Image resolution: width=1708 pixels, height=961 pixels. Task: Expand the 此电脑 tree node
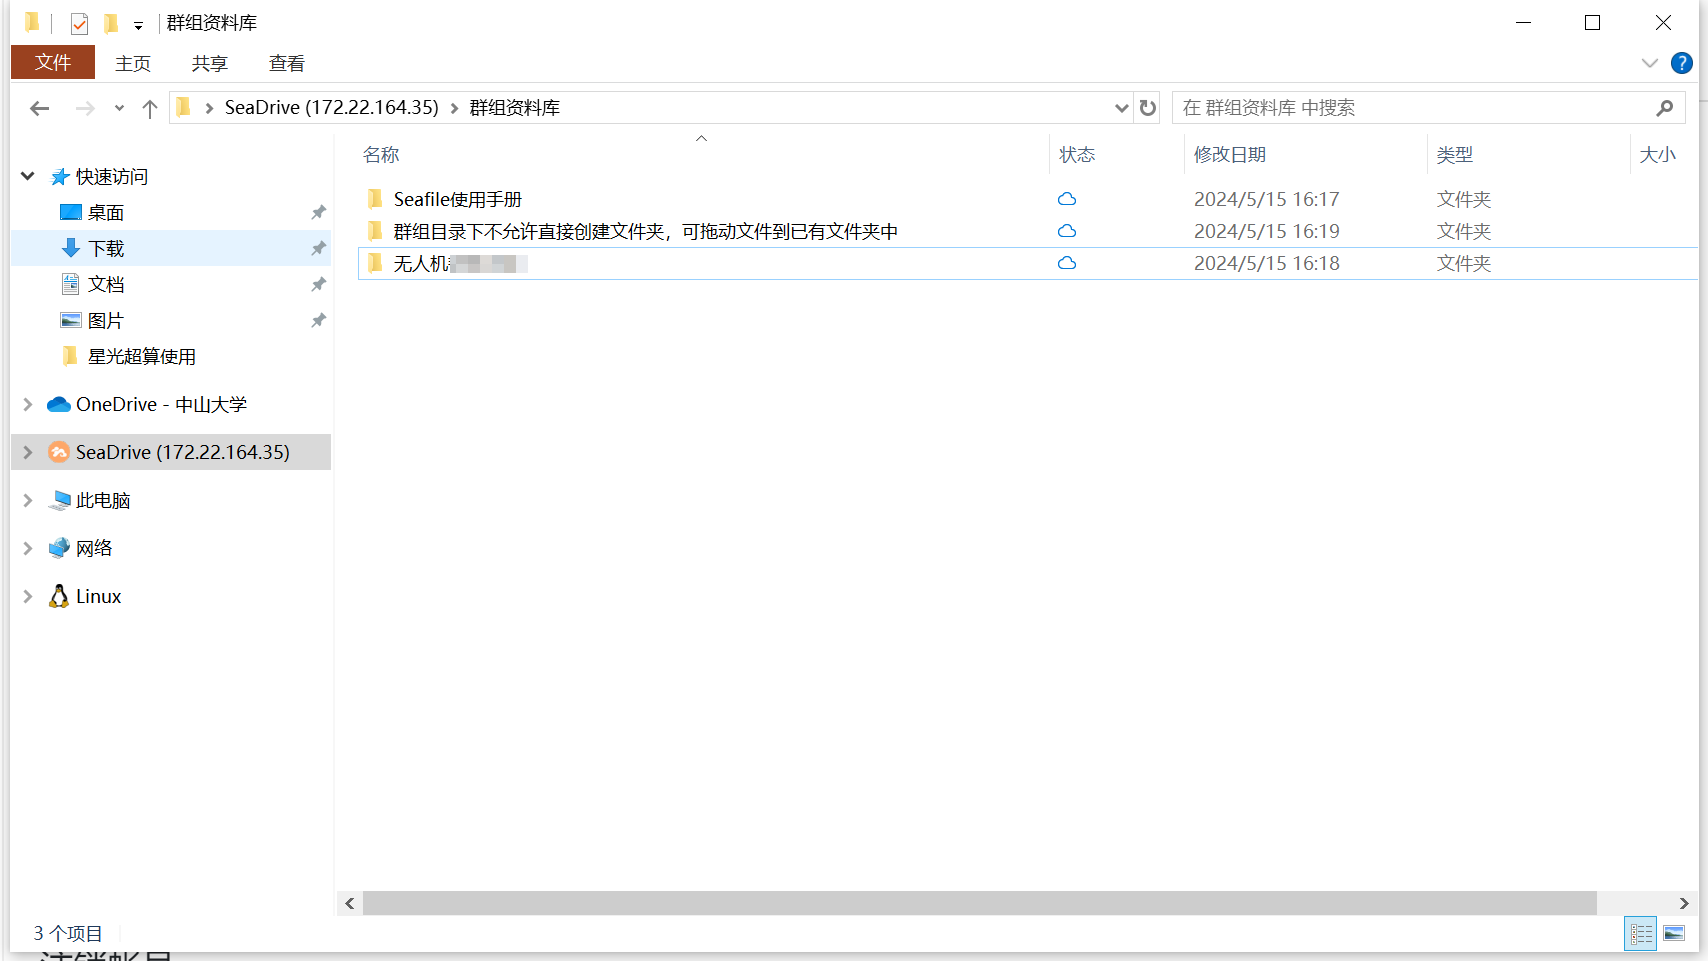(28, 500)
